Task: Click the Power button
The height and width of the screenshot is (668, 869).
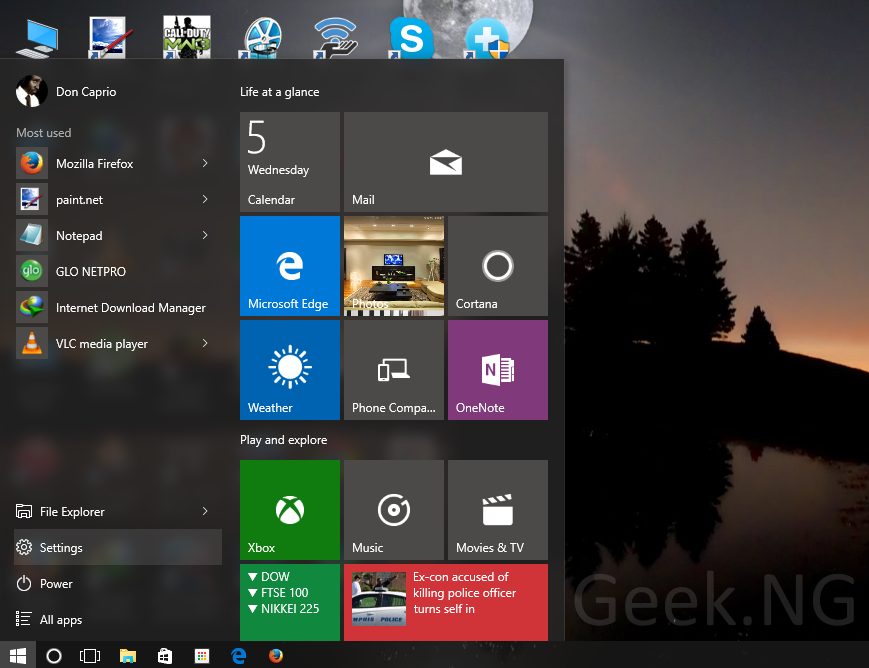Action: [117, 584]
